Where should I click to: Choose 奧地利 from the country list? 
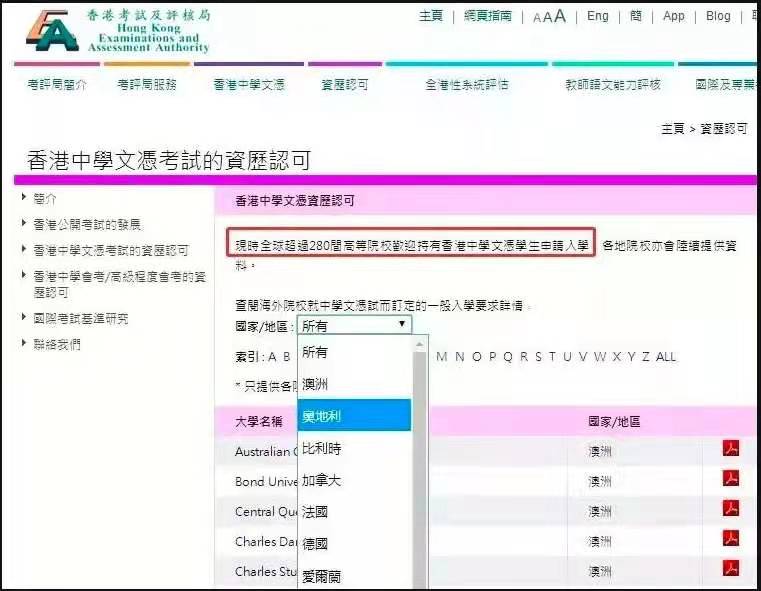click(354, 415)
